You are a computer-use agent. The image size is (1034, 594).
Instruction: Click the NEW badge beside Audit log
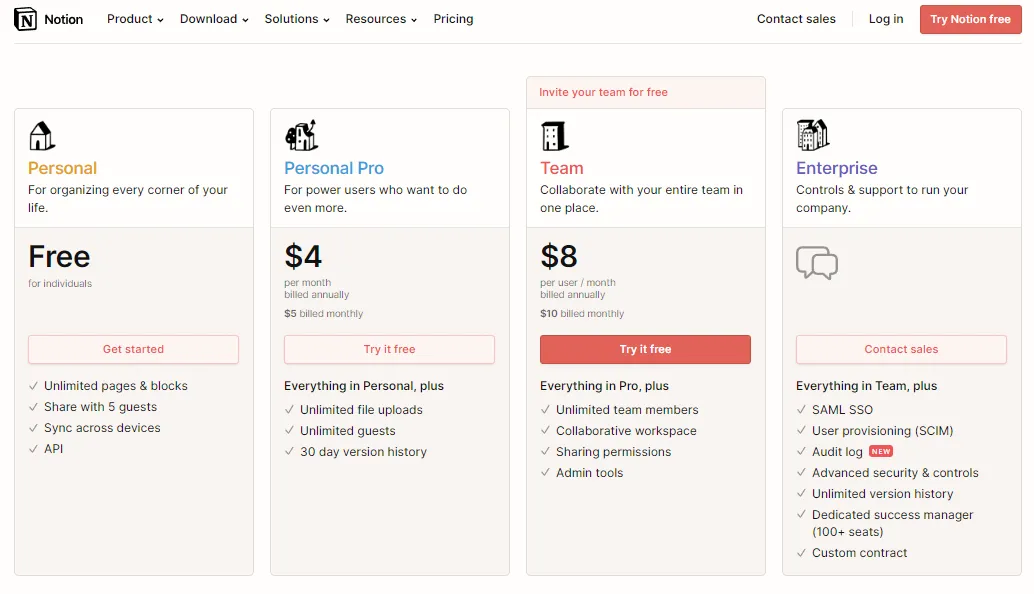point(881,452)
